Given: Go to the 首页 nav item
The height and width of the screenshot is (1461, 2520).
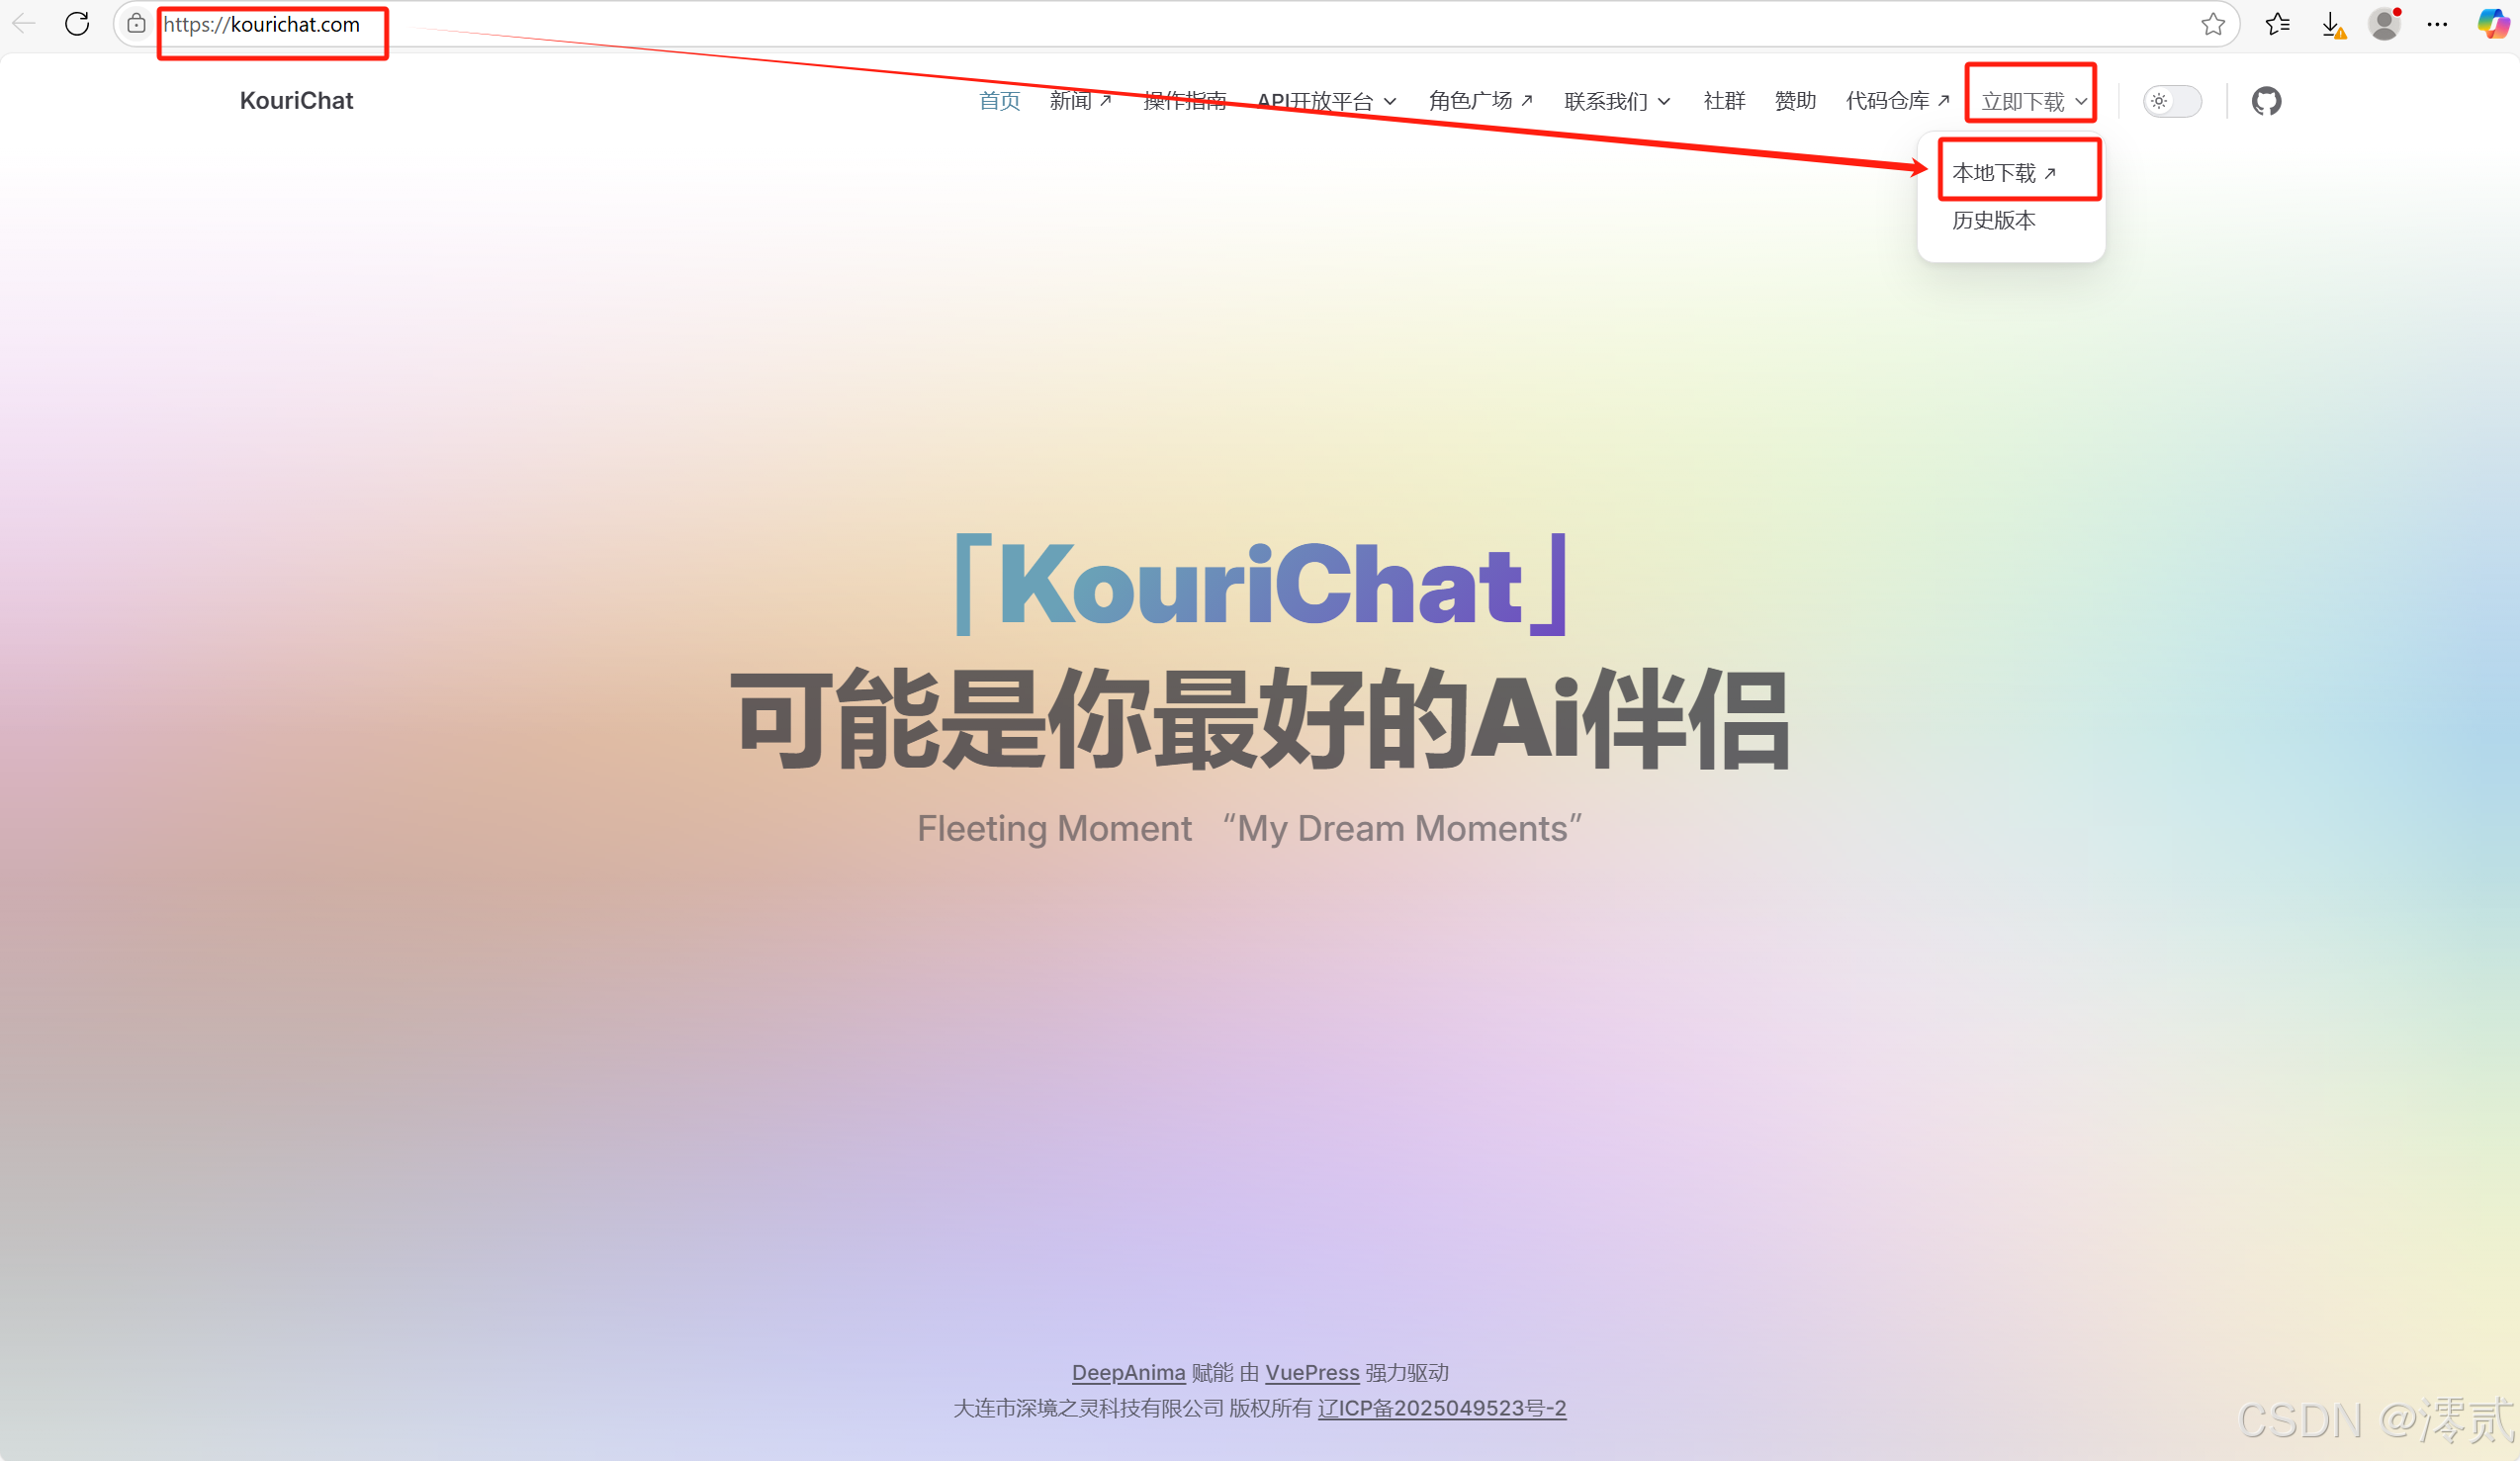Looking at the screenshot, I should click(999, 101).
